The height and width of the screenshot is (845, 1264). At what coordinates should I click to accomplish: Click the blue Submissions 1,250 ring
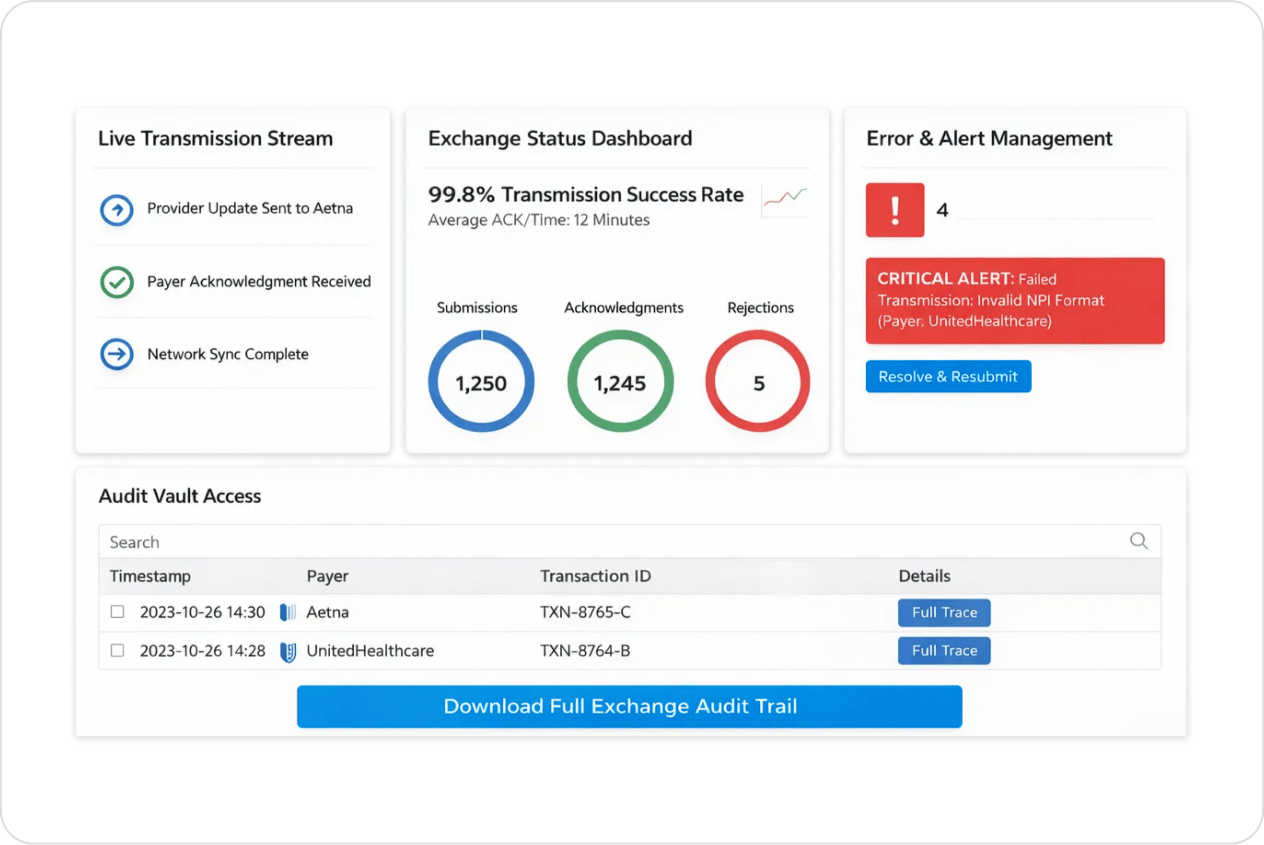[x=481, y=381]
